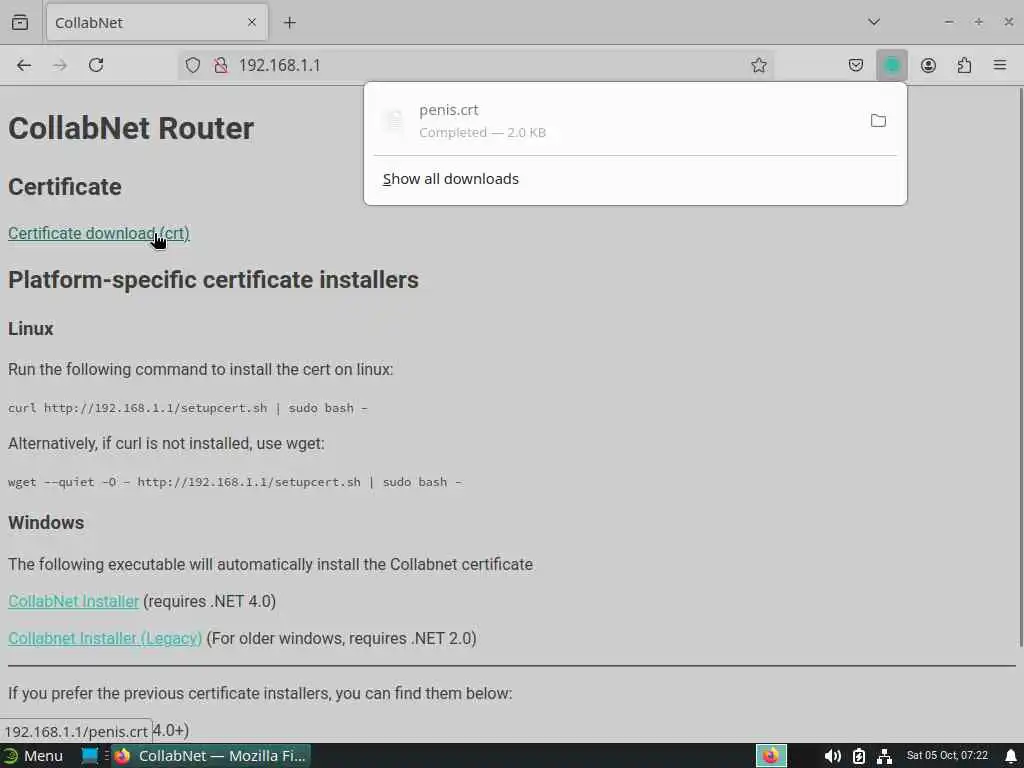Screen dimensions: 1024x768
Task: Click Platform-specific certificate installers heading
Action: click(214, 280)
